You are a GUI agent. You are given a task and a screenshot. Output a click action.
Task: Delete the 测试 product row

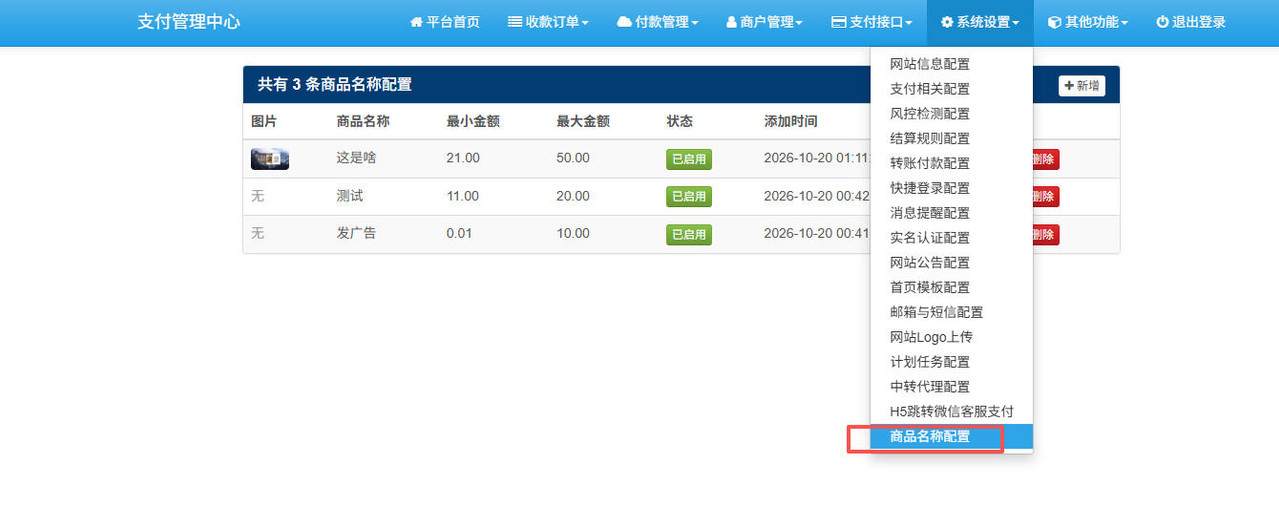(x=1046, y=196)
